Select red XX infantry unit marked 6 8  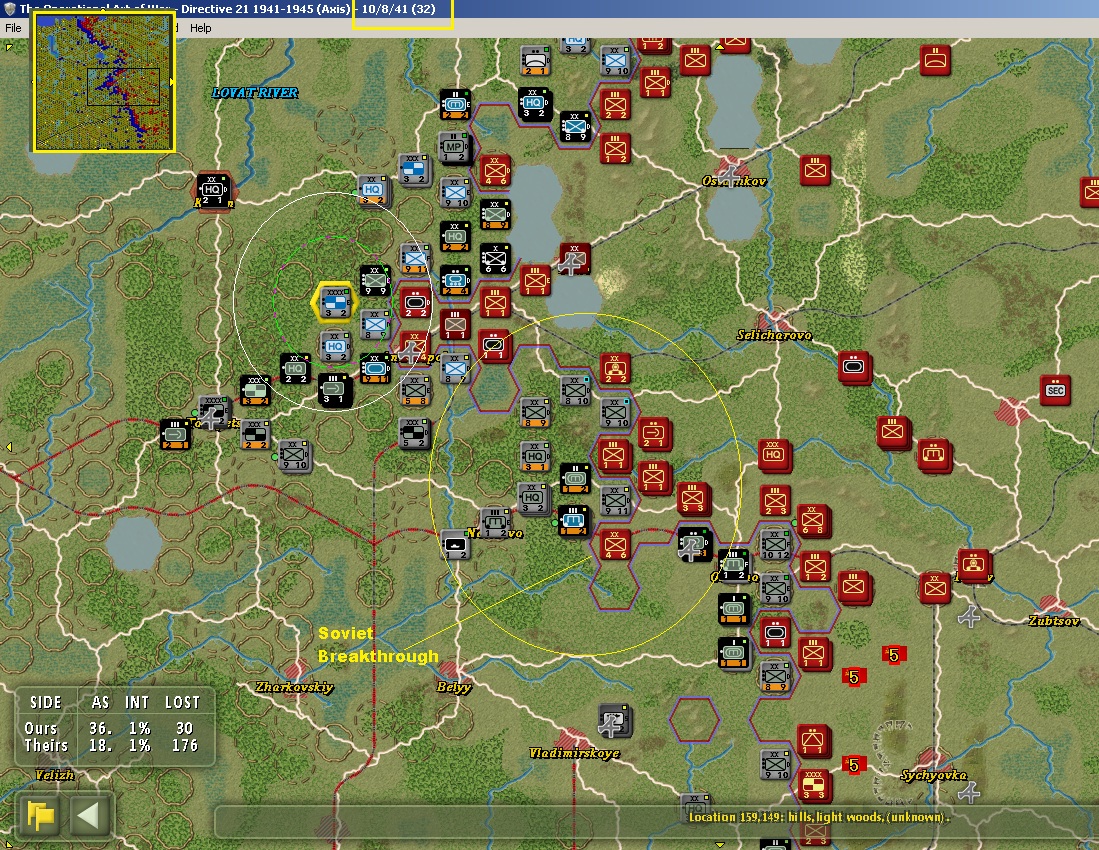(813, 521)
